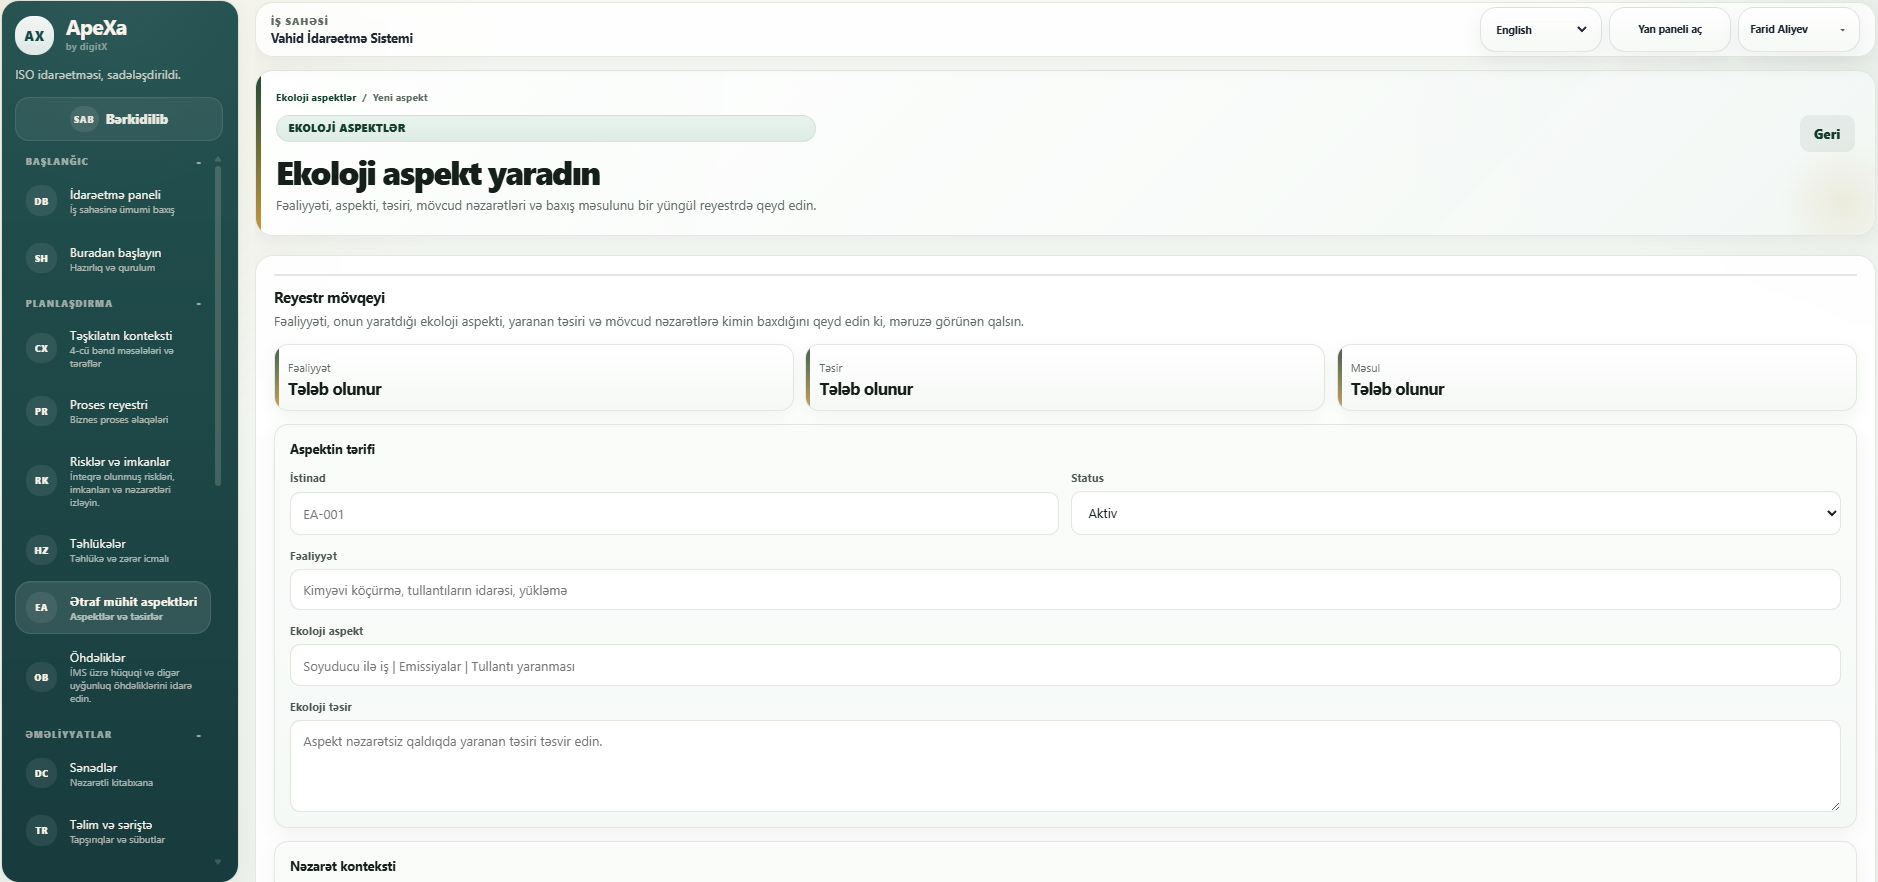Open the TR Təlim və səriştə icon

point(41,831)
